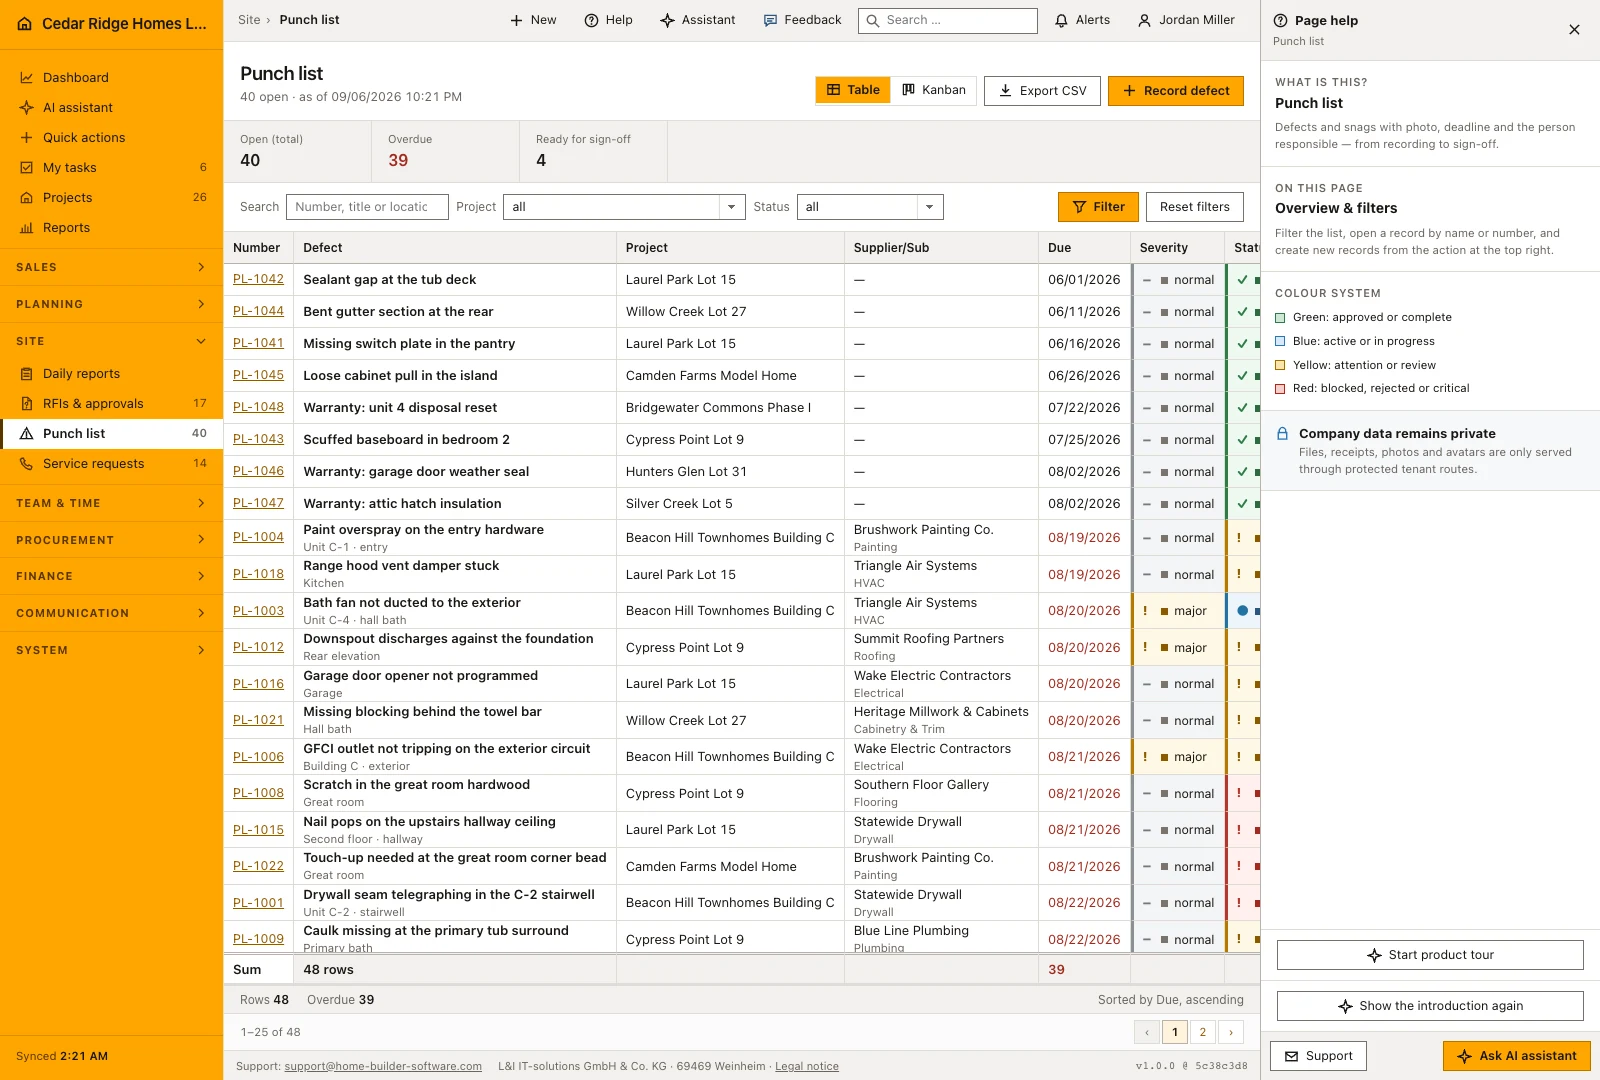The image size is (1600, 1080).
Task: Open the Jordan Miller user menu
Action: tap(1186, 20)
